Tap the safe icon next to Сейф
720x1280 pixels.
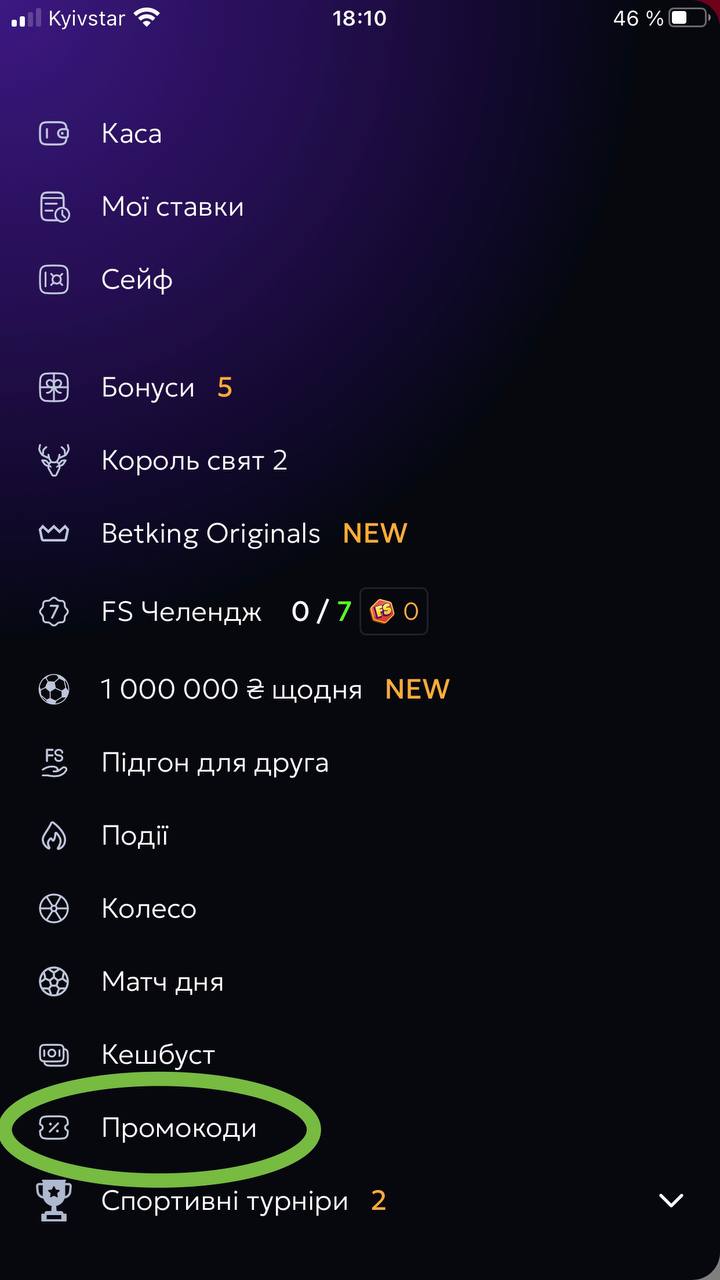tap(54, 280)
